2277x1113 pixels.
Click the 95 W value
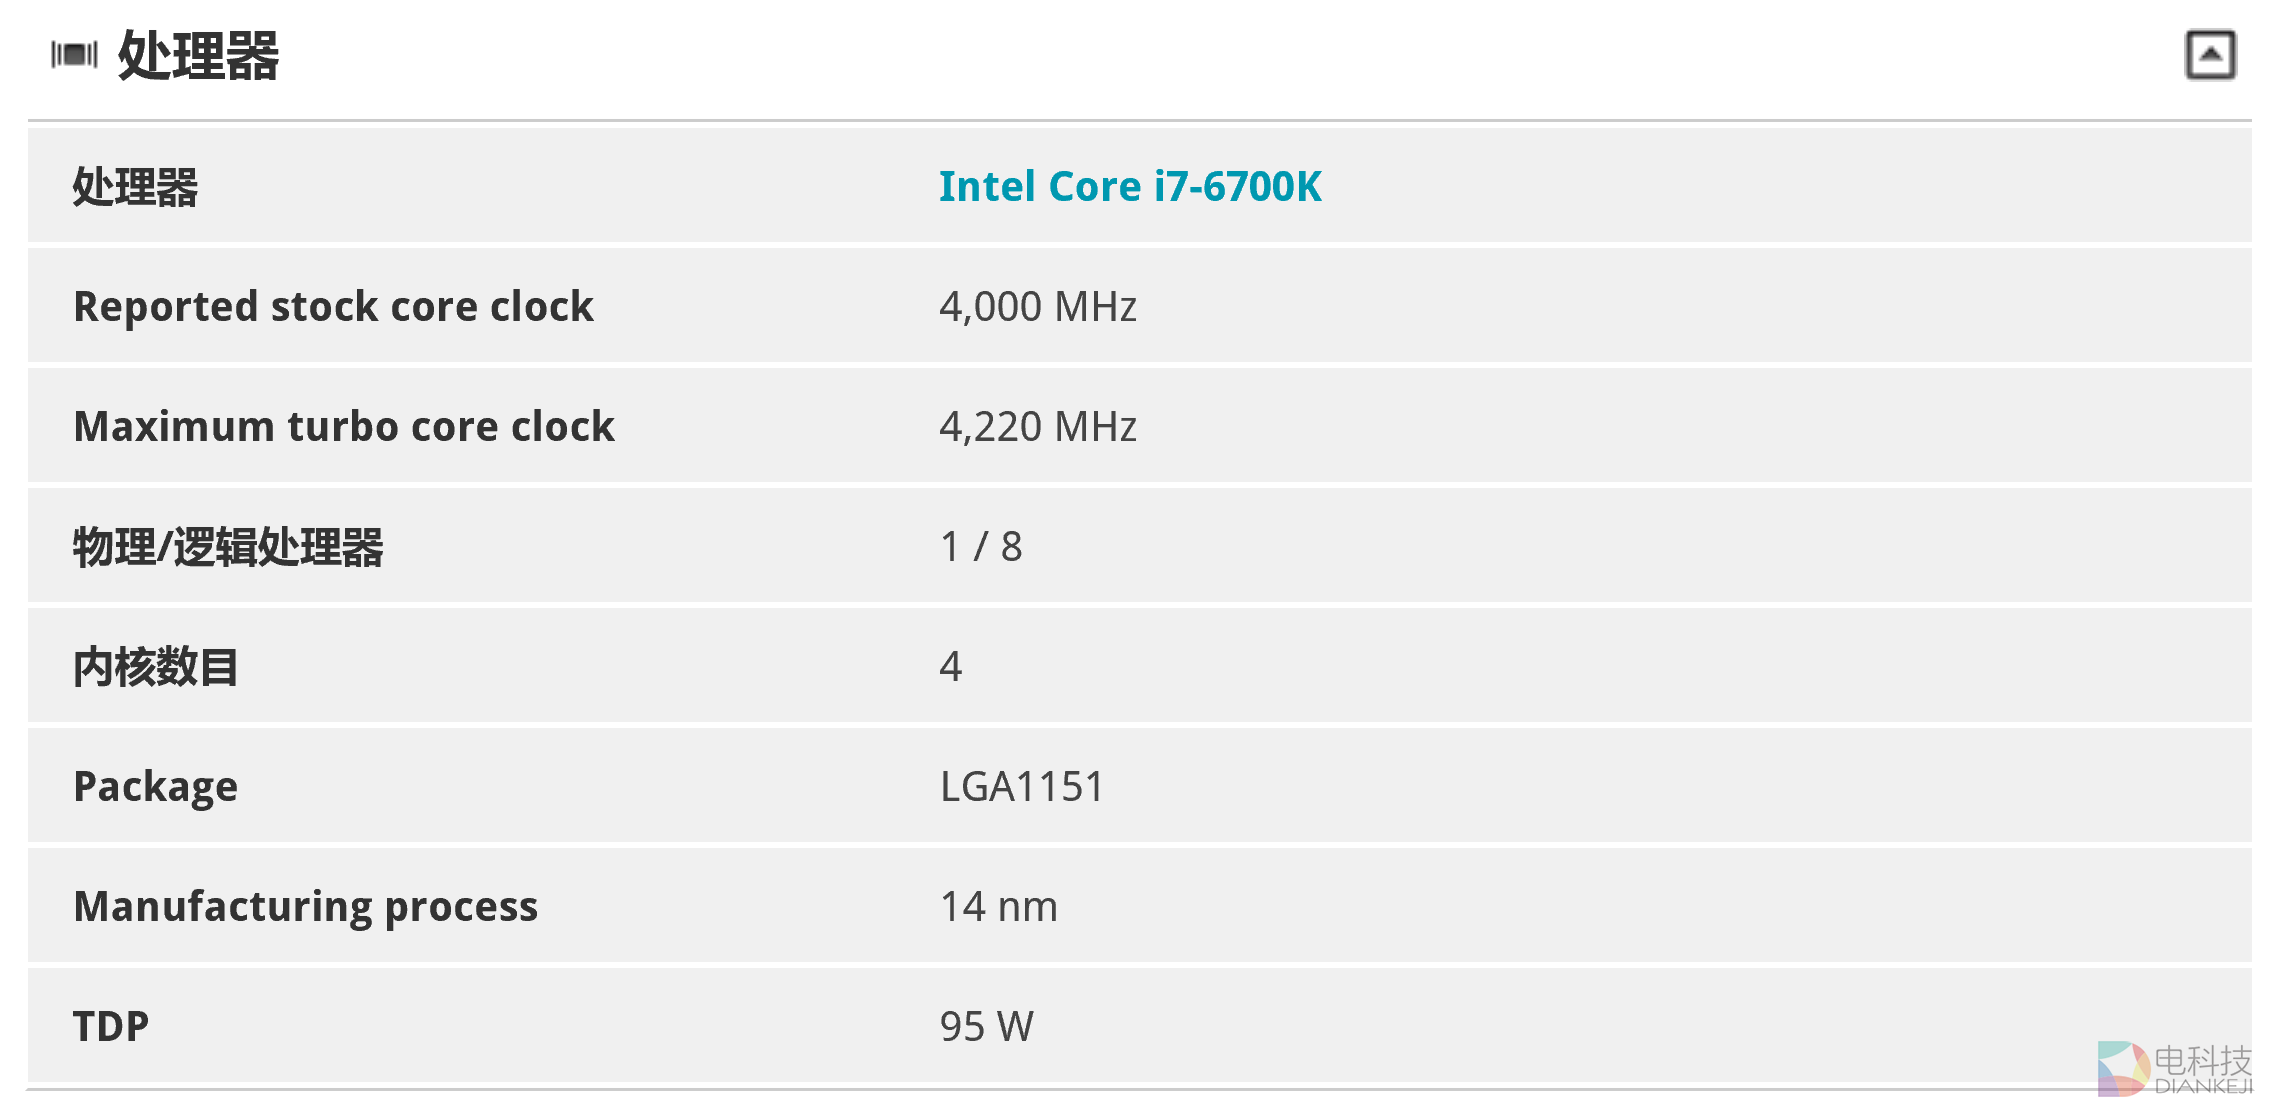(986, 1027)
